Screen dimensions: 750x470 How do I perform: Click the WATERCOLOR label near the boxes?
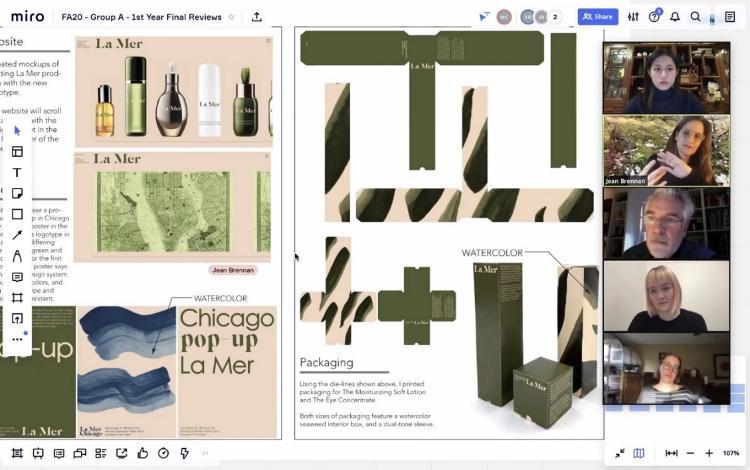tap(492, 253)
